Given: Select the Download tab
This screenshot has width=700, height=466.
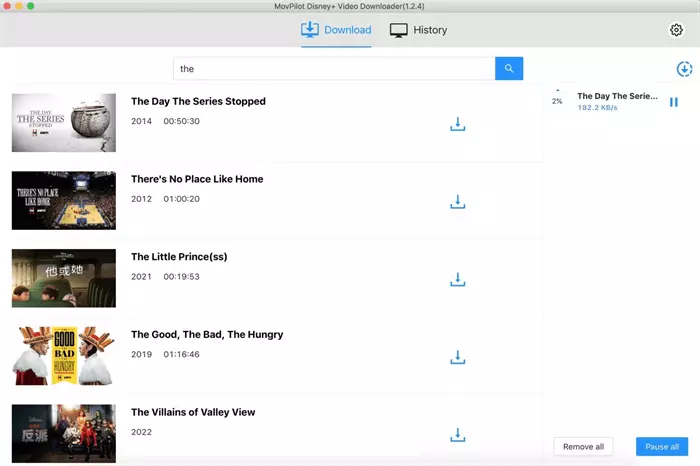Looking at the screenshot, I should pyautogui.click(x=336, y=30).
